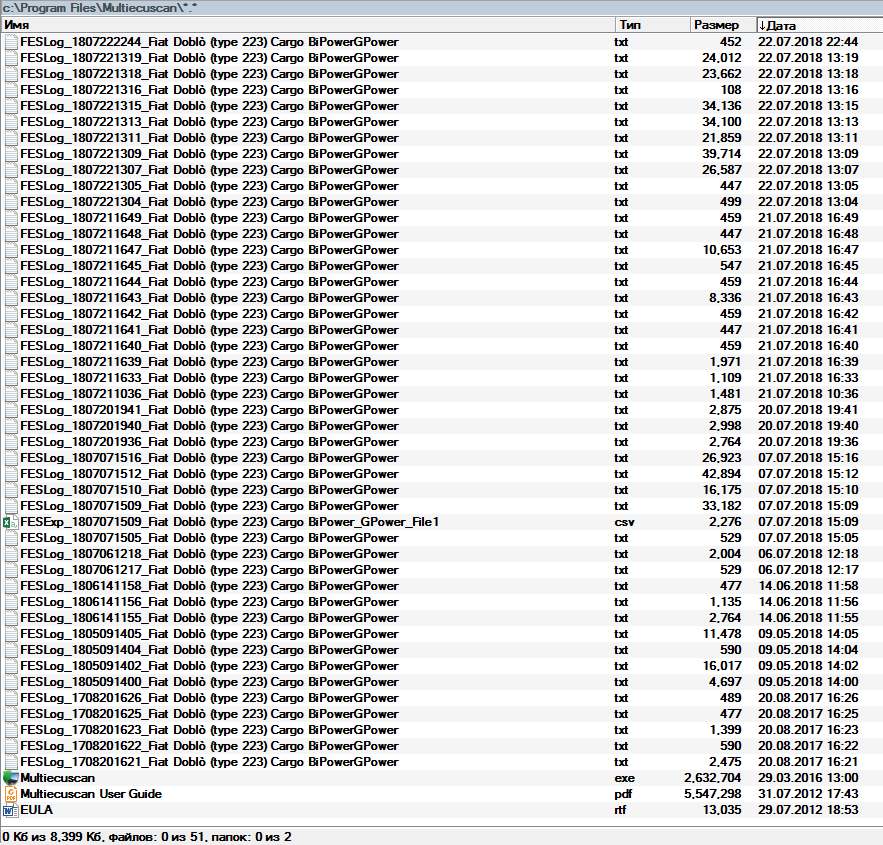Select the FESLog_1807061218 text file

click(x=209, y=554)
